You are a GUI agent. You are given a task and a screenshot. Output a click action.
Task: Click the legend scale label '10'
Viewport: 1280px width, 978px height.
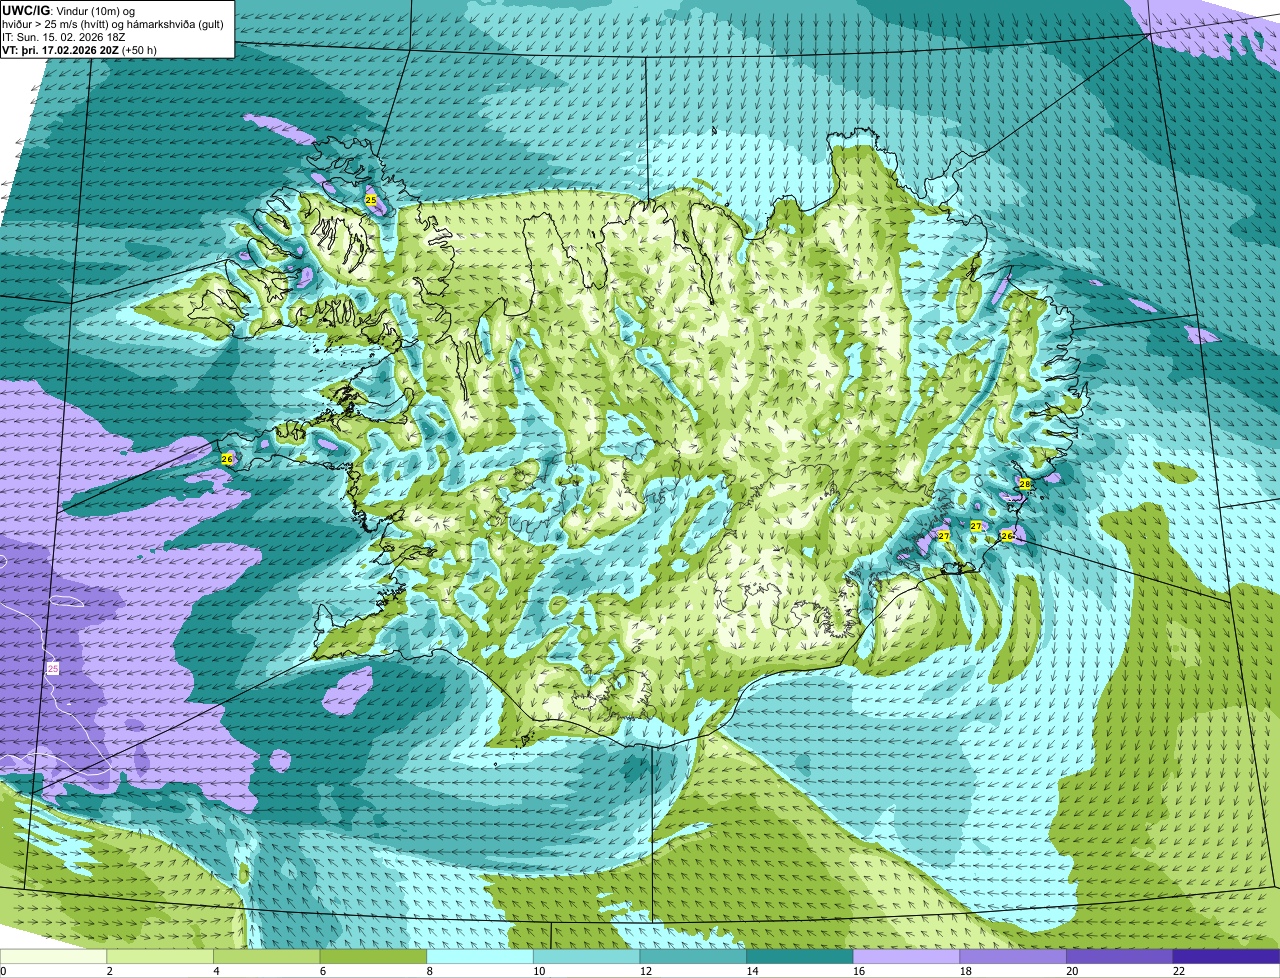pos(539,971)
